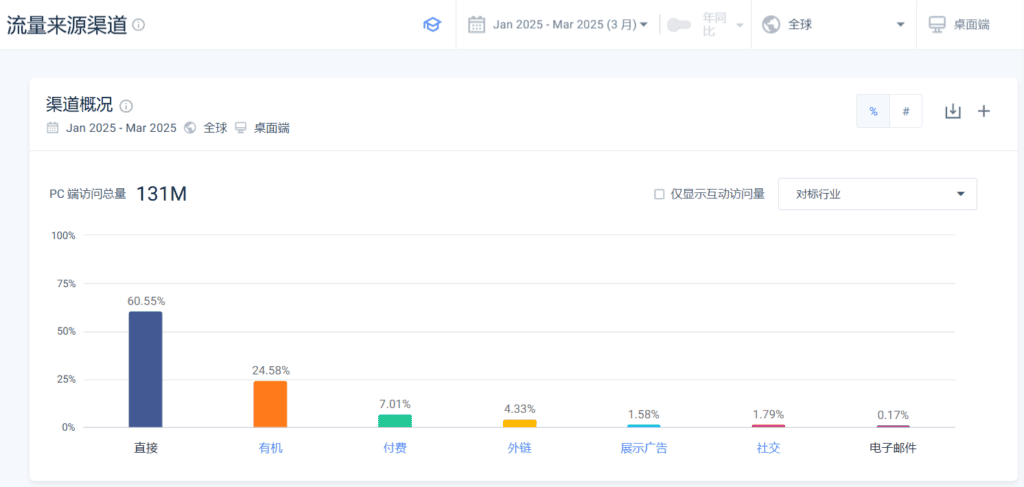The height and width of the screenshot is (487, 1024).
Task: Switch chart to absolute number view
Action: point(905,111)
